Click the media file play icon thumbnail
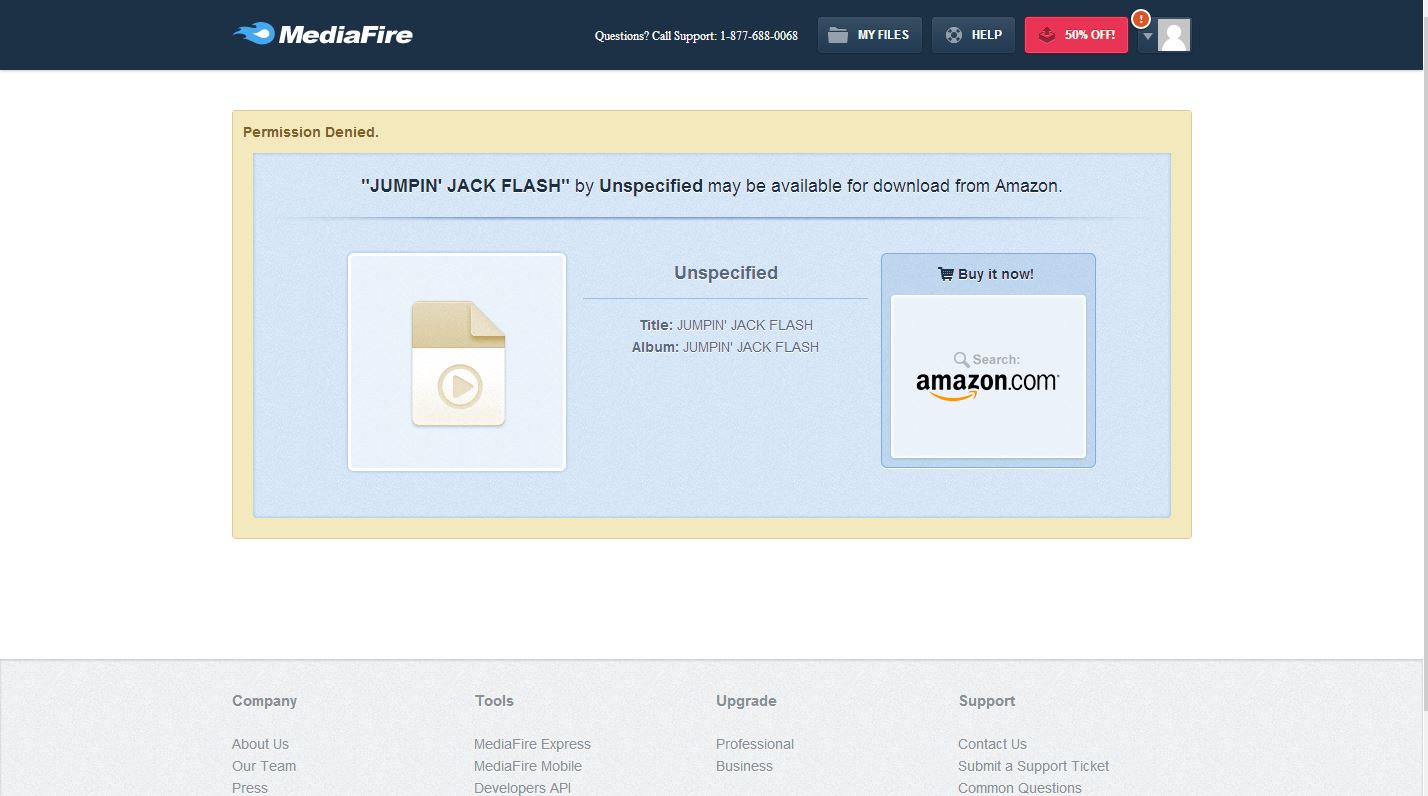 coord(458,363)
